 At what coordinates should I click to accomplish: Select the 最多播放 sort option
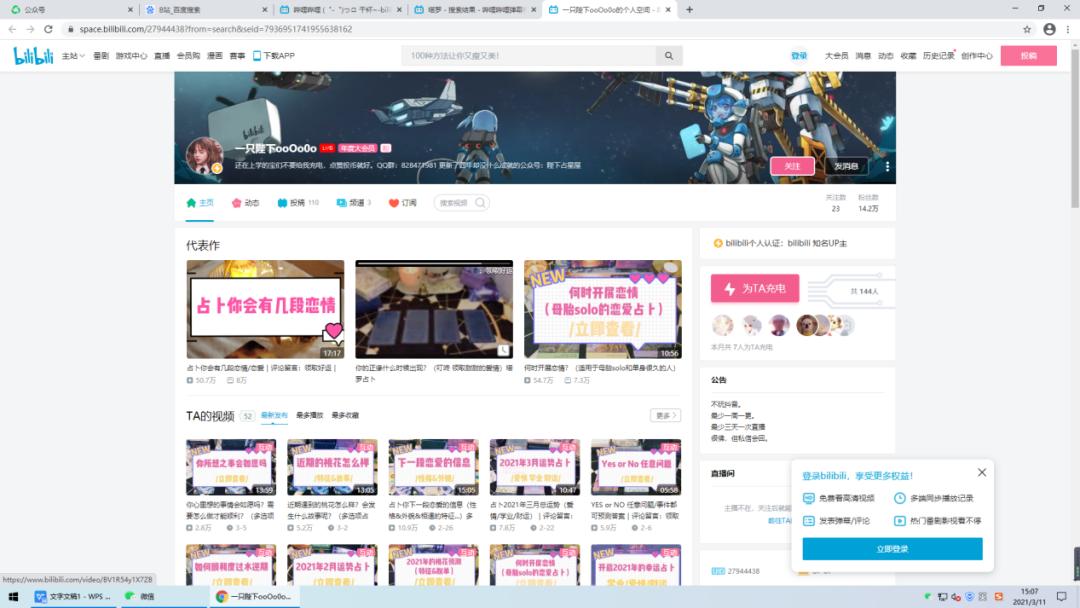coord(309,415)
